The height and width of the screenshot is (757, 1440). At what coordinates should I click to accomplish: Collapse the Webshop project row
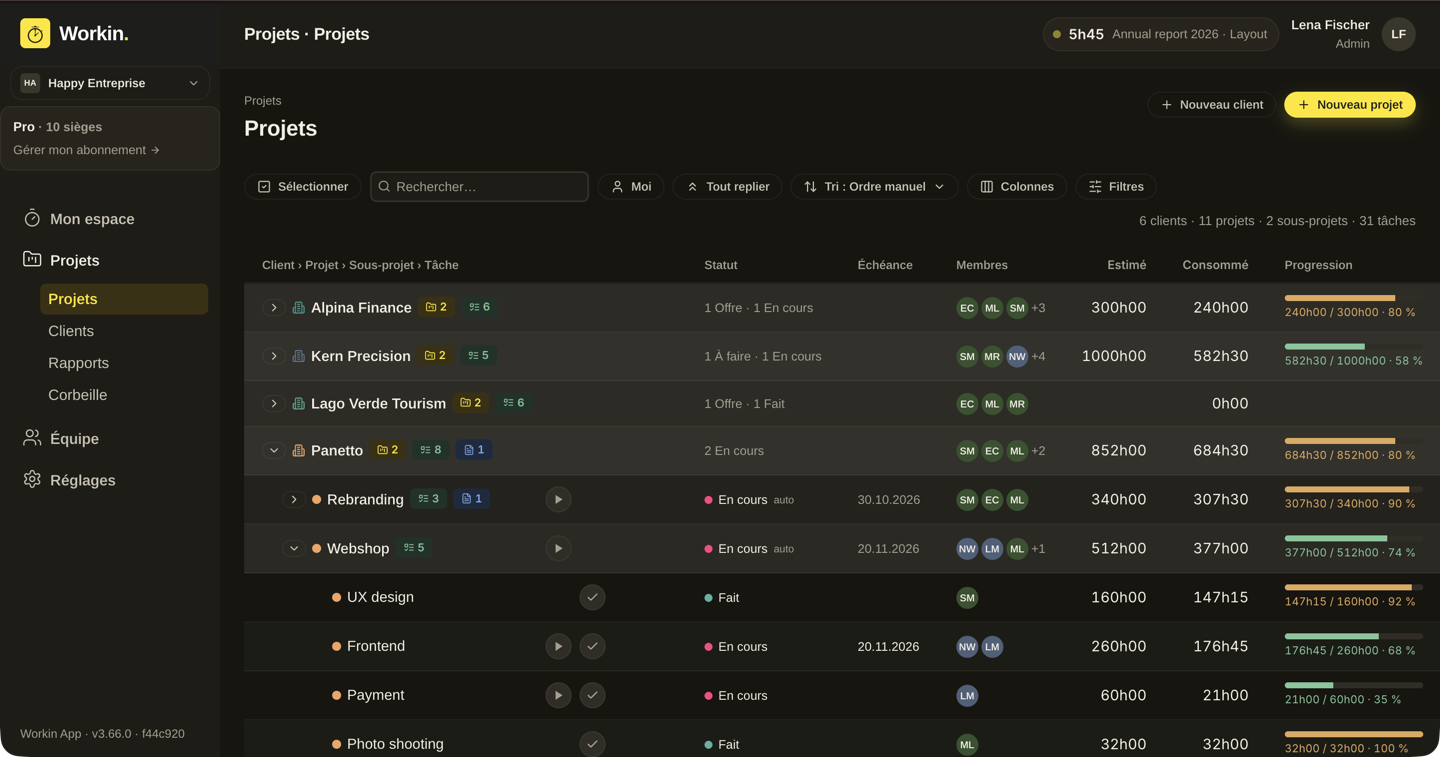[294, 549]
